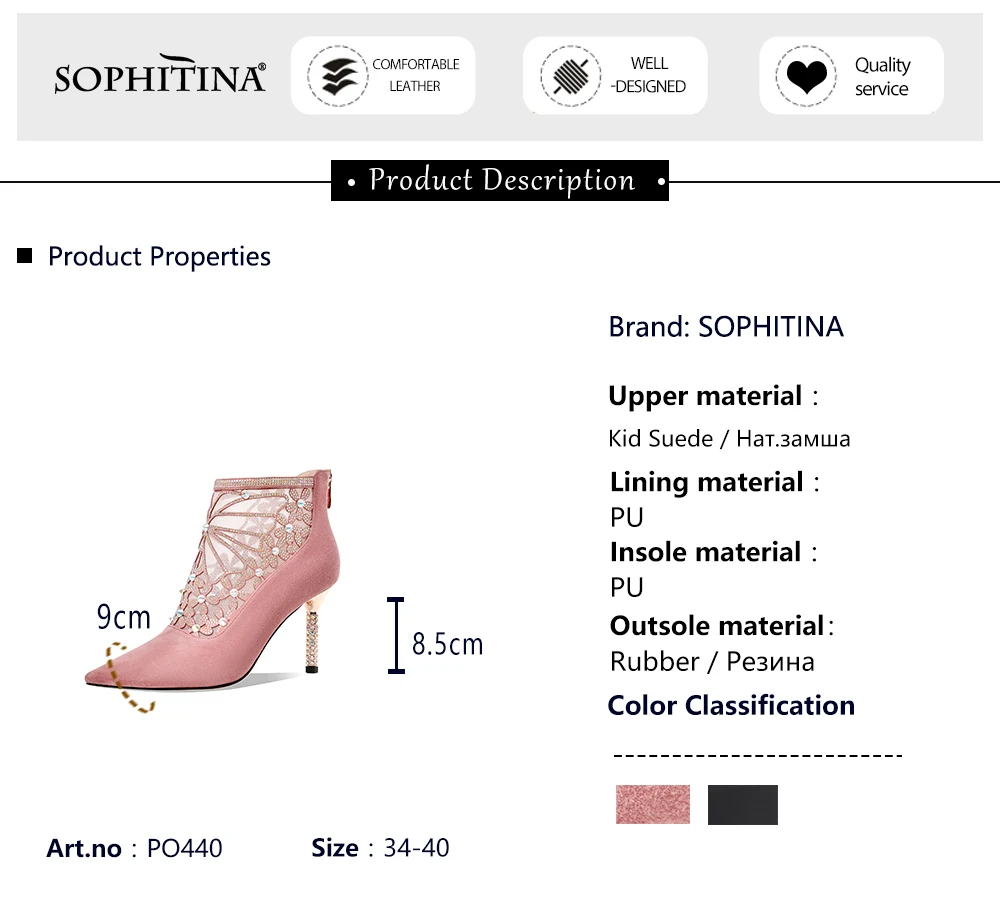Select the black color swatch

pos(742,804)
